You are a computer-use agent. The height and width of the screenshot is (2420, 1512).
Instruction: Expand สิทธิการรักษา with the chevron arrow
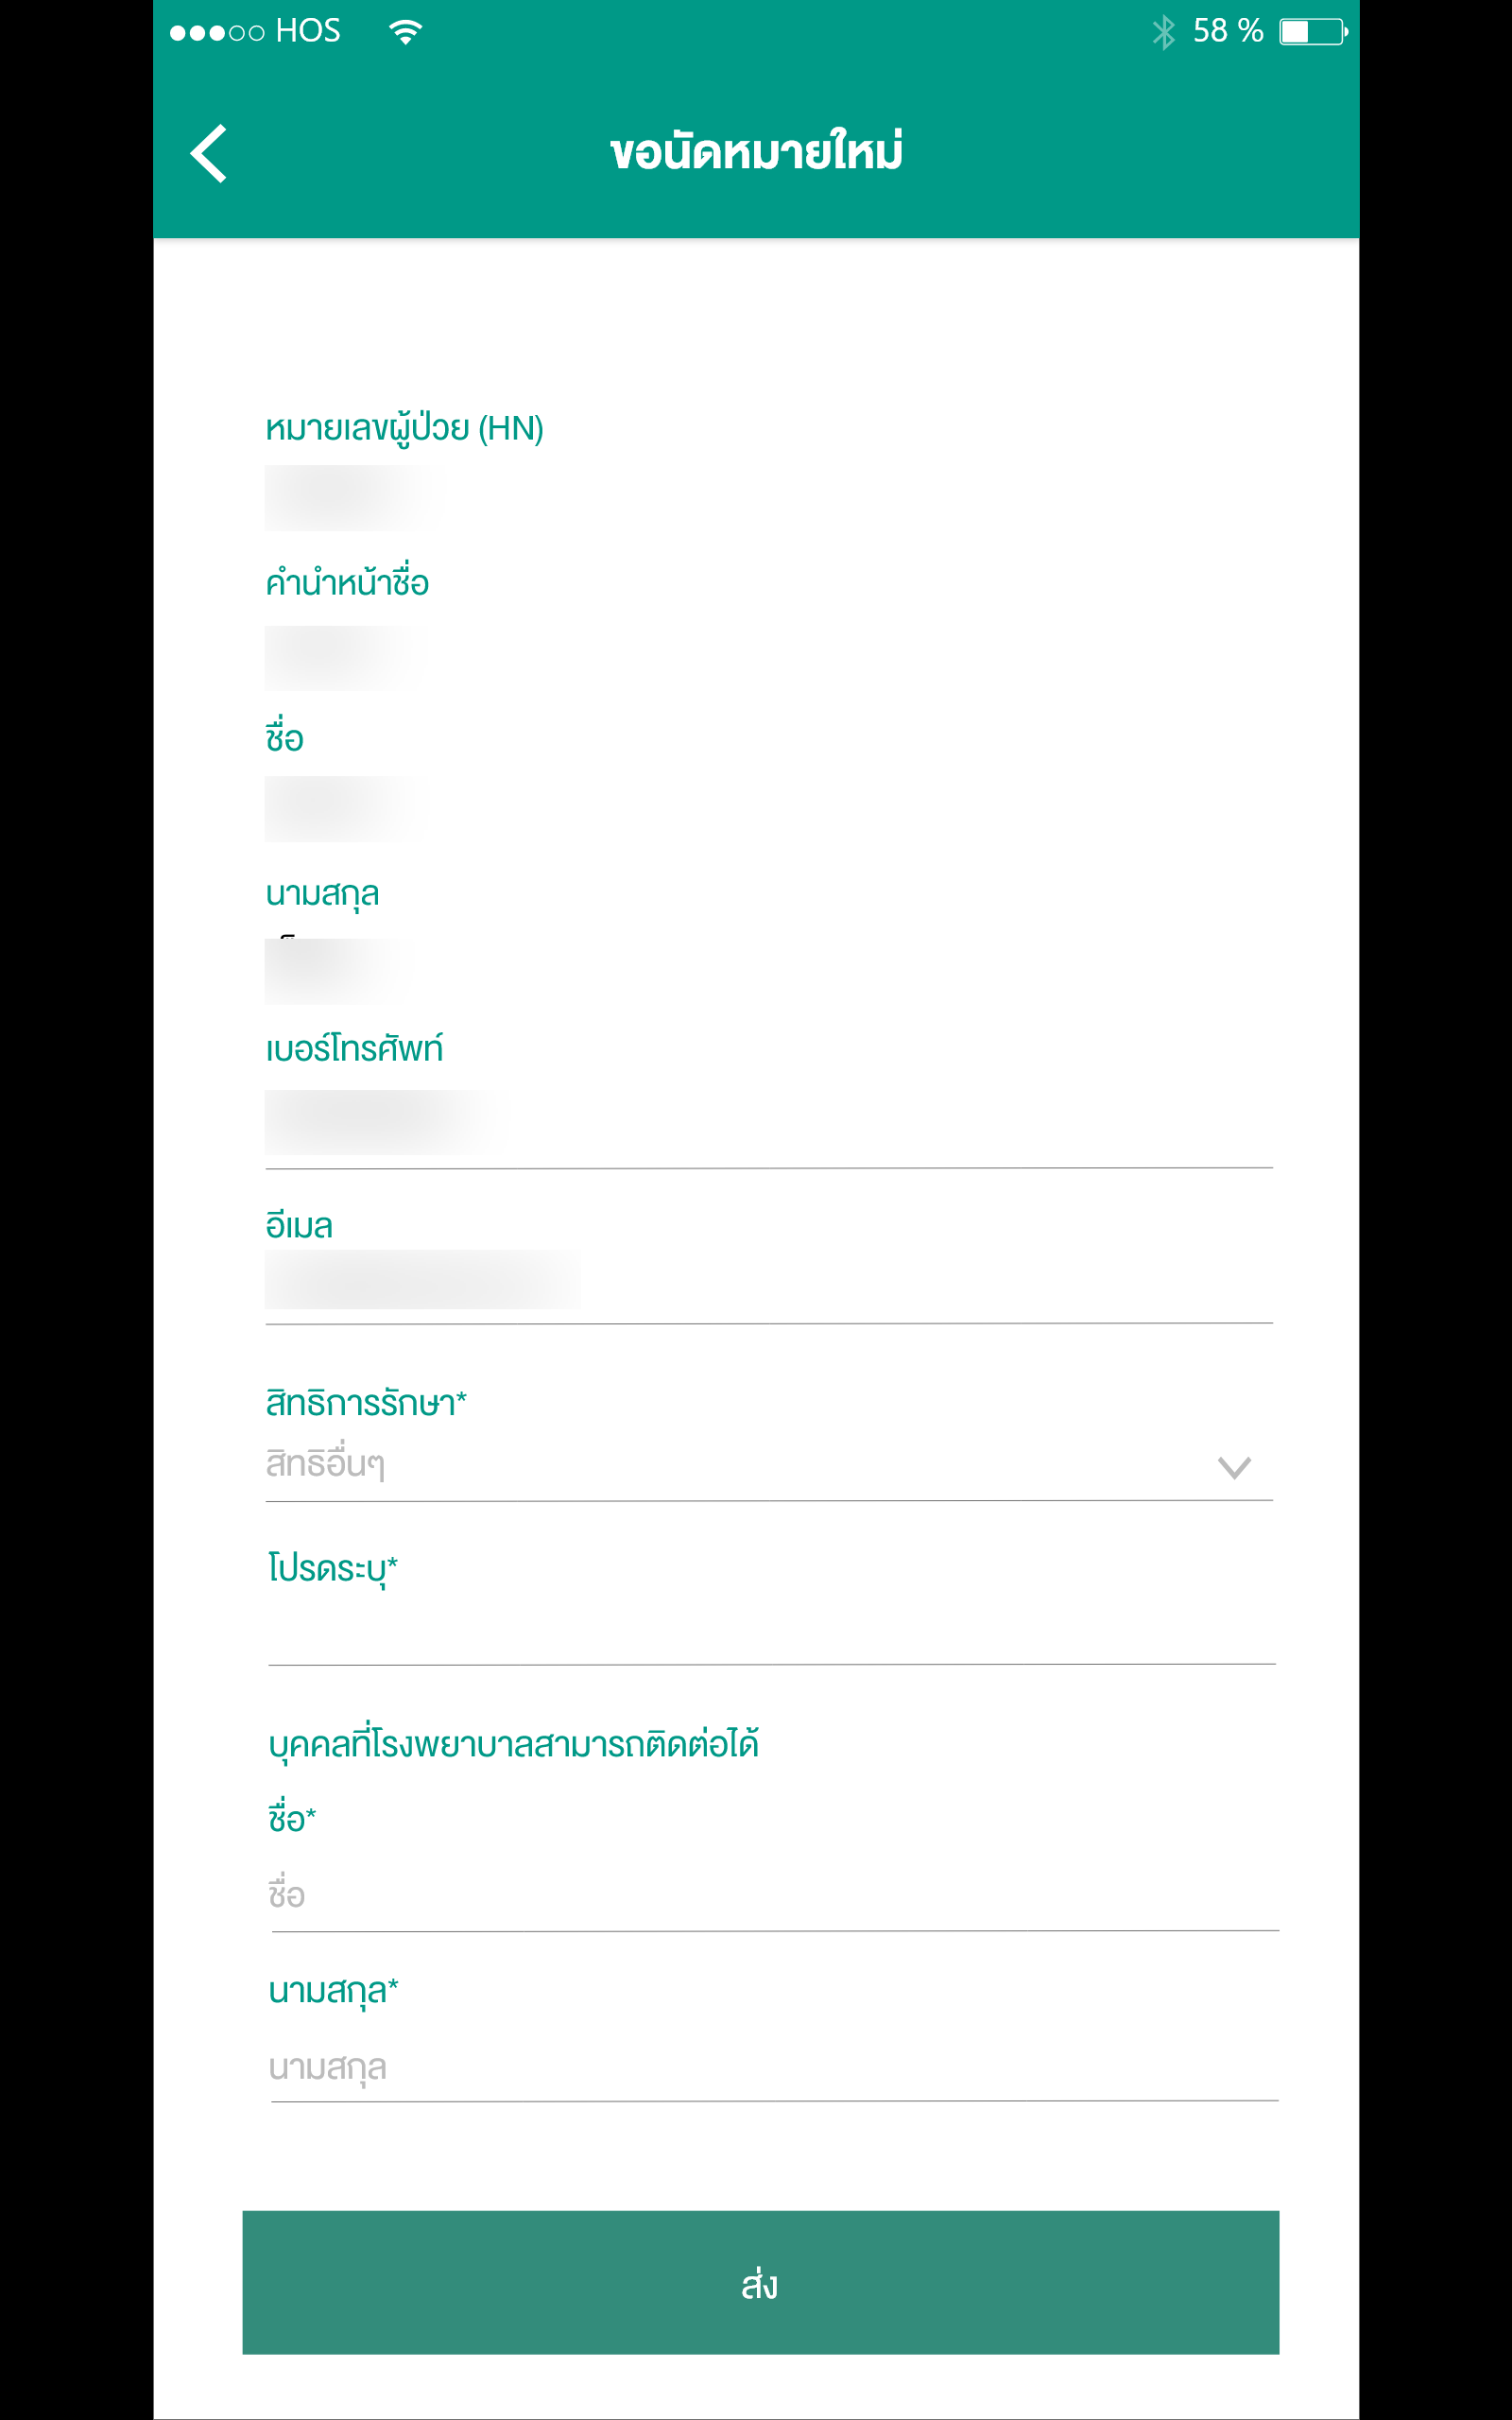coord(1234,1467)
